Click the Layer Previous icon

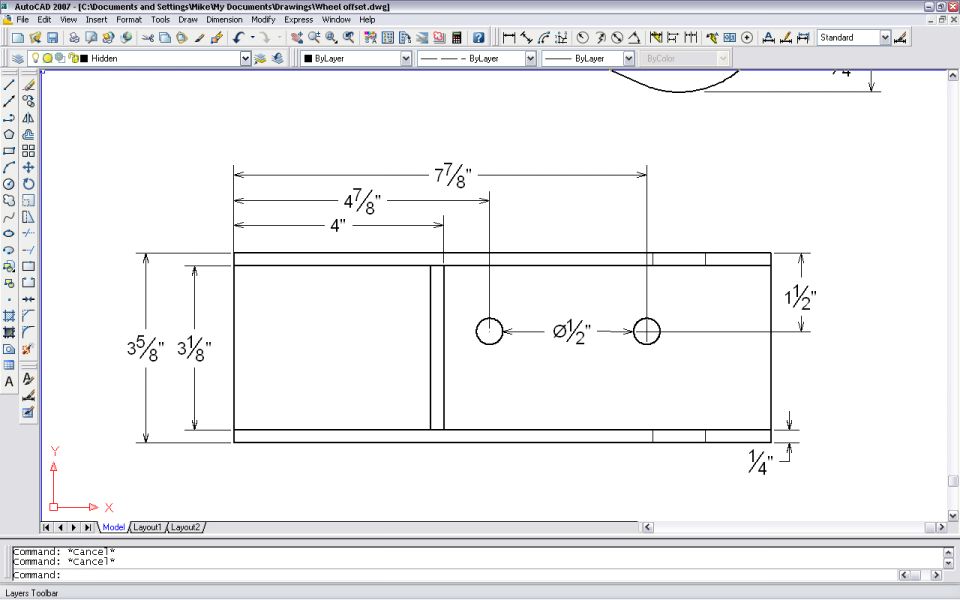click(278, 59)
